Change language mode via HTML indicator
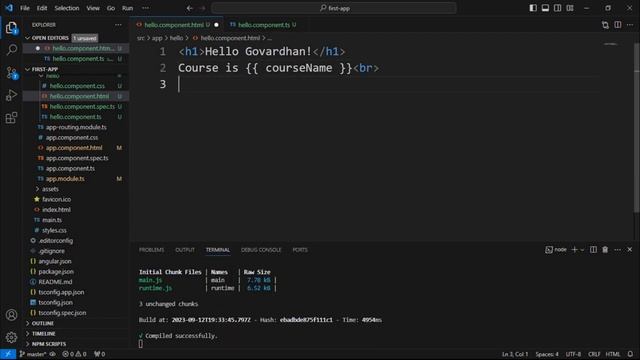Screen dimensions: 640x360 [x=613, y=354]
